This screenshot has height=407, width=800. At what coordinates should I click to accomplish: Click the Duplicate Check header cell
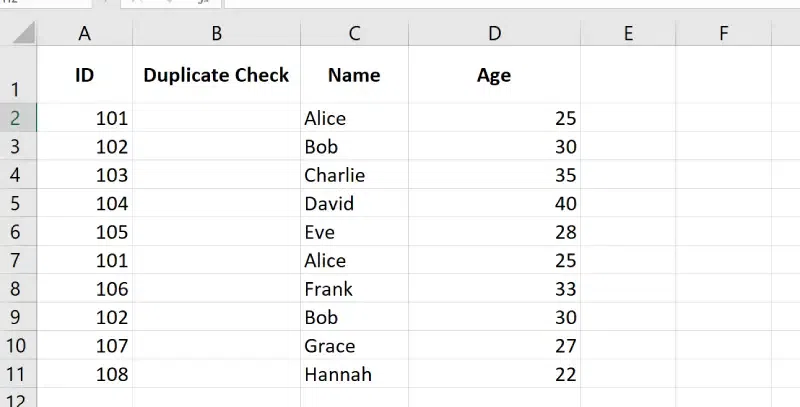[216, 76]
